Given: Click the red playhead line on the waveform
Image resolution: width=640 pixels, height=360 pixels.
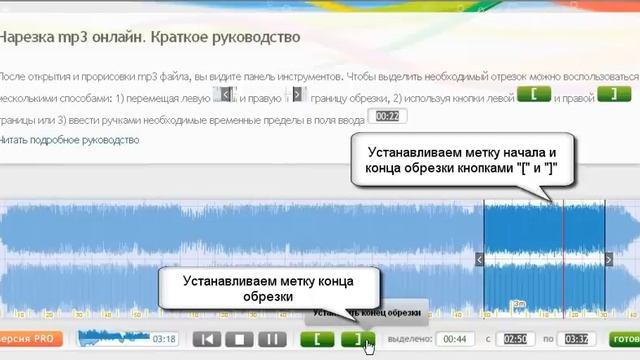Looking at the screenshot, I should pyautogui.click(x=563, y=259).
